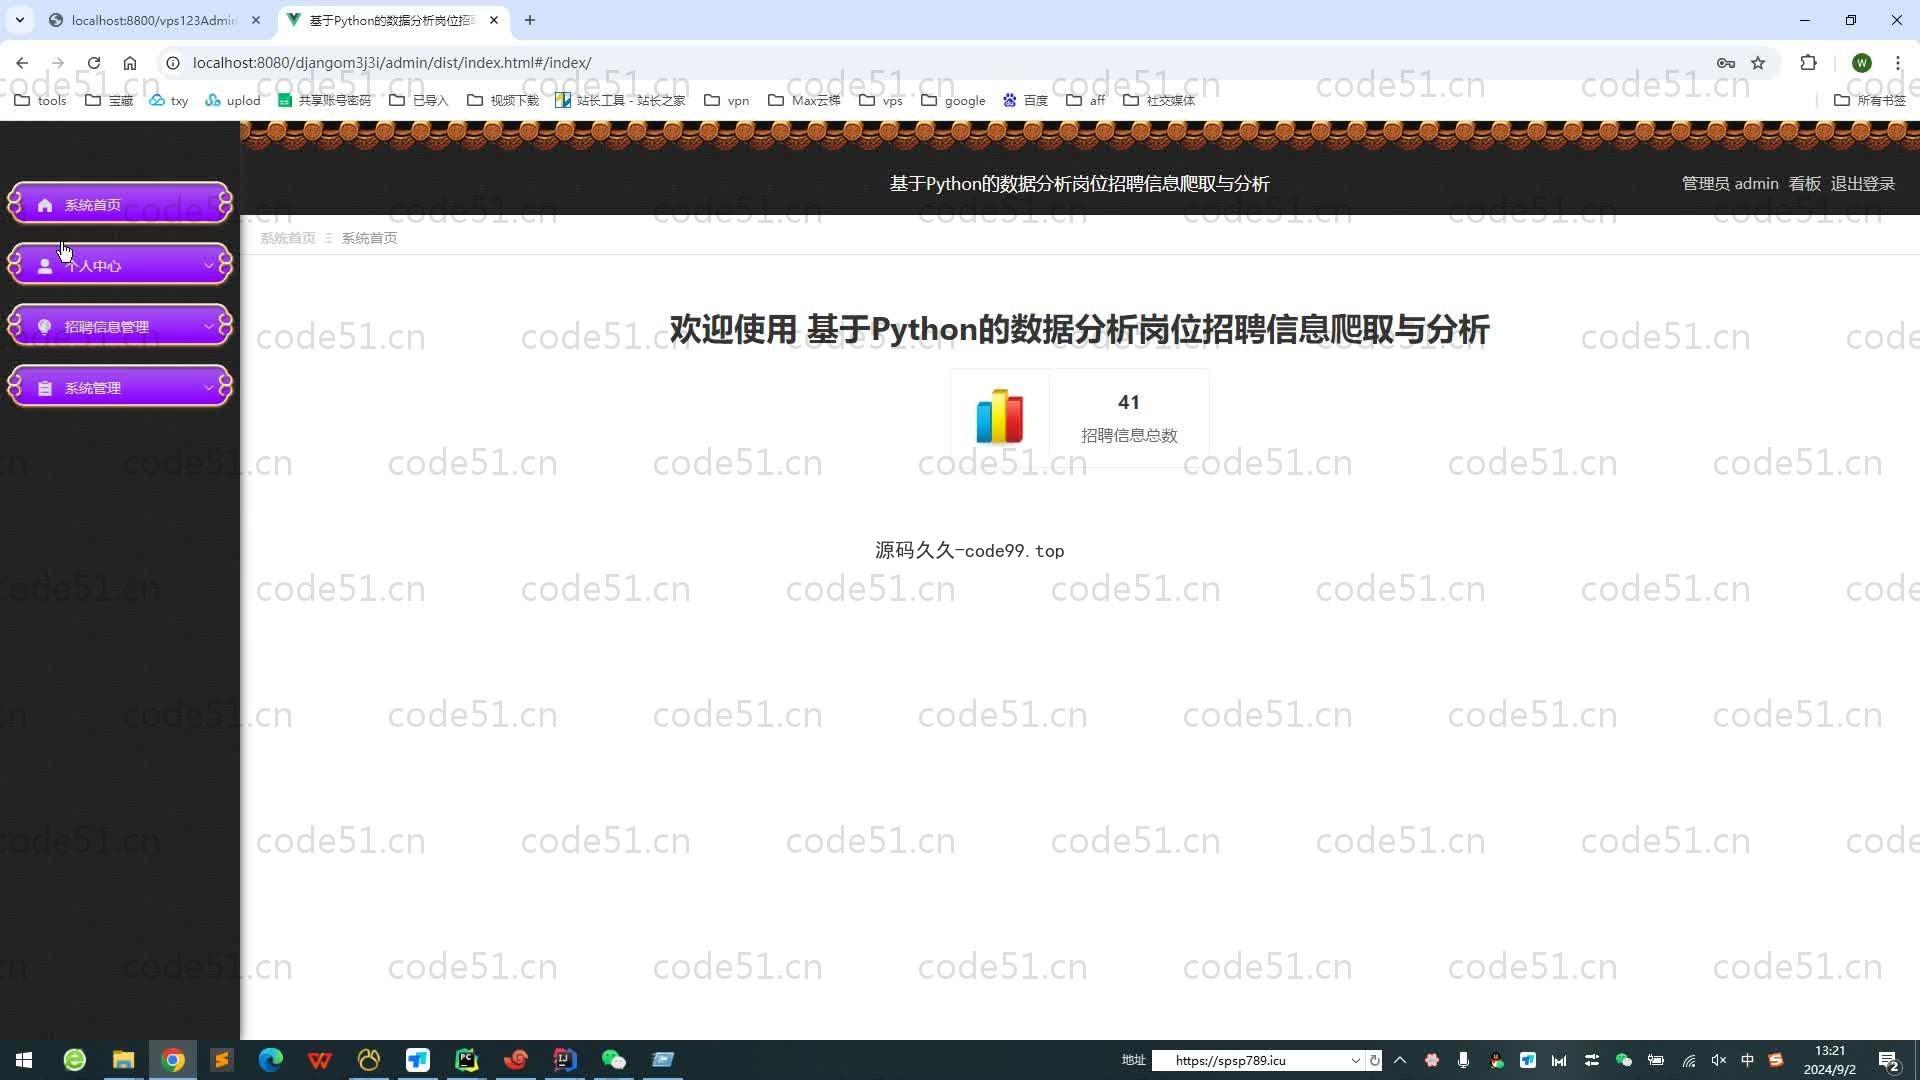This screenshot has height=1080, width=1920.
Task: Open Sublime Text from taskbar
Action: pos(222,1060)
